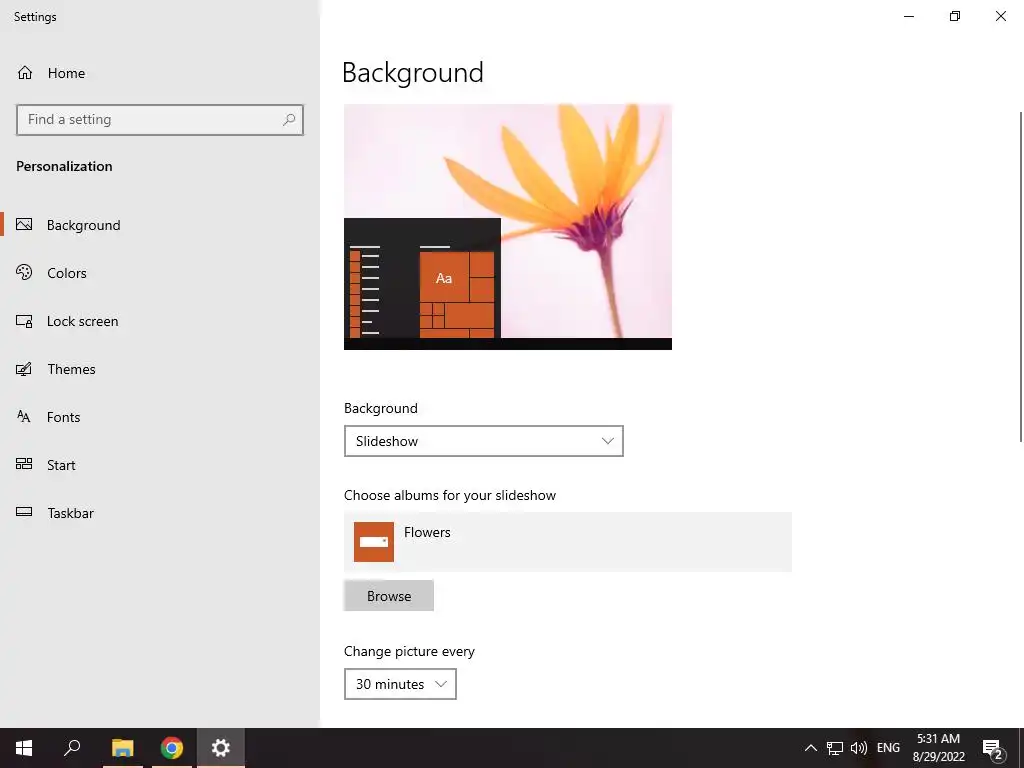Switch the ENG input language

pos(888,748)
